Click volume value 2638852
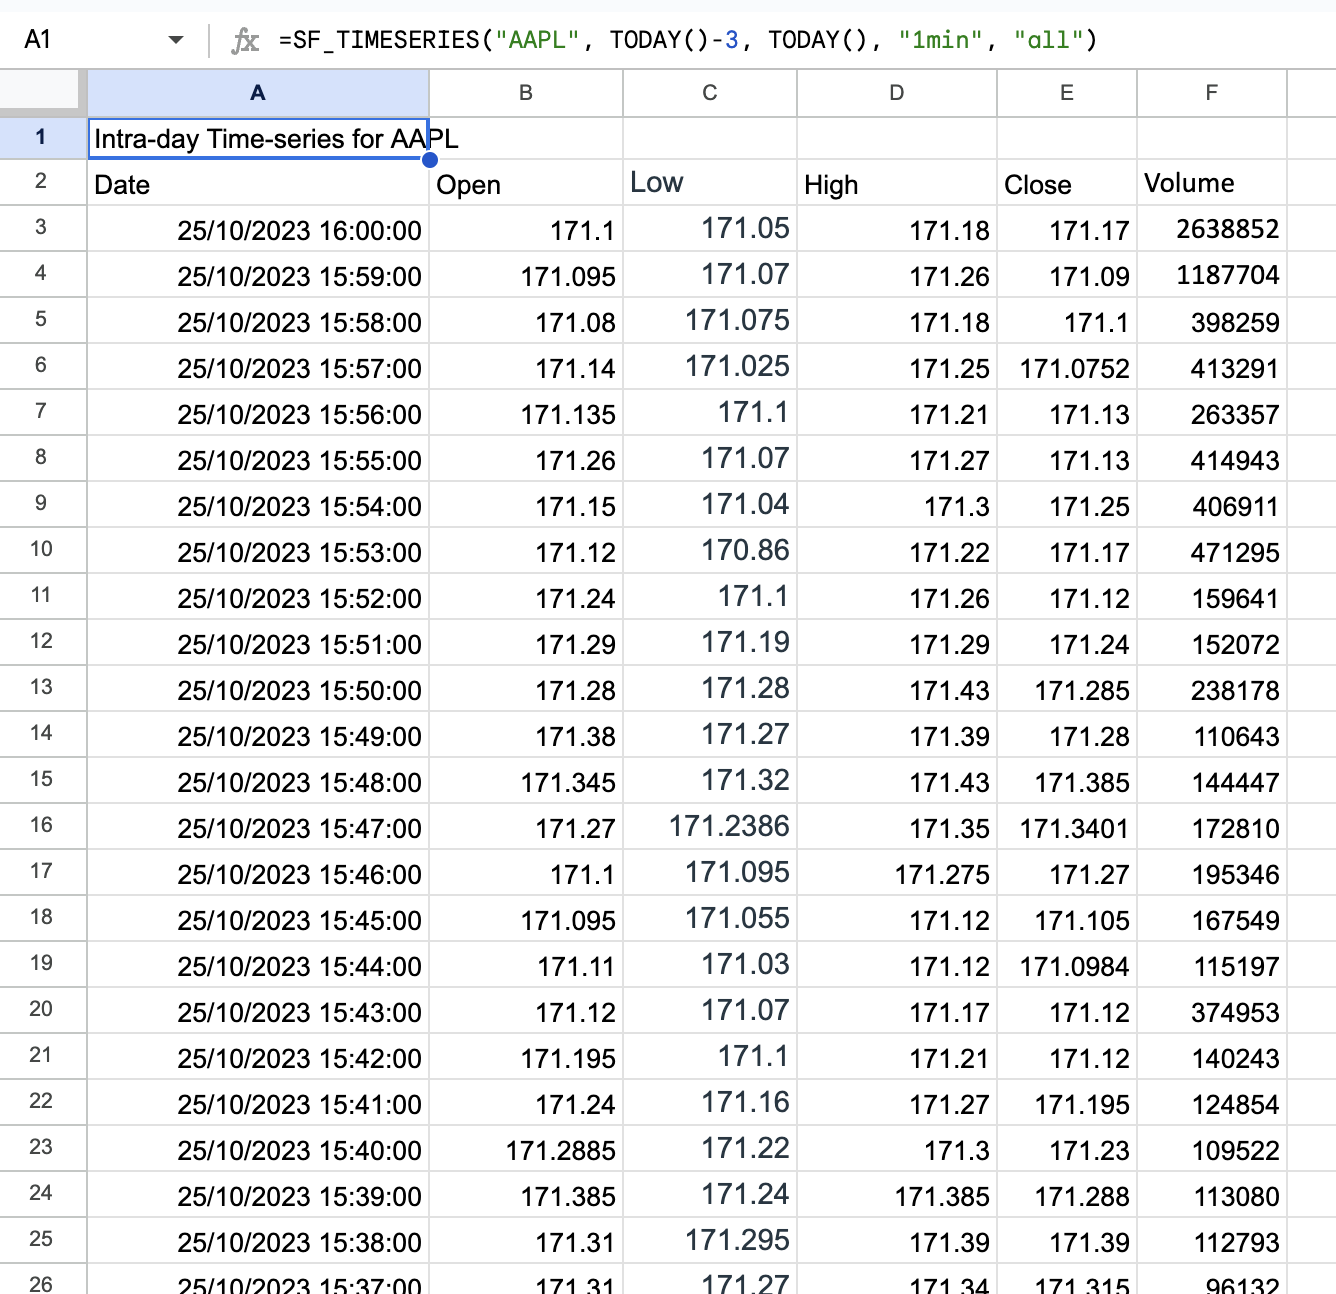 1212,229
